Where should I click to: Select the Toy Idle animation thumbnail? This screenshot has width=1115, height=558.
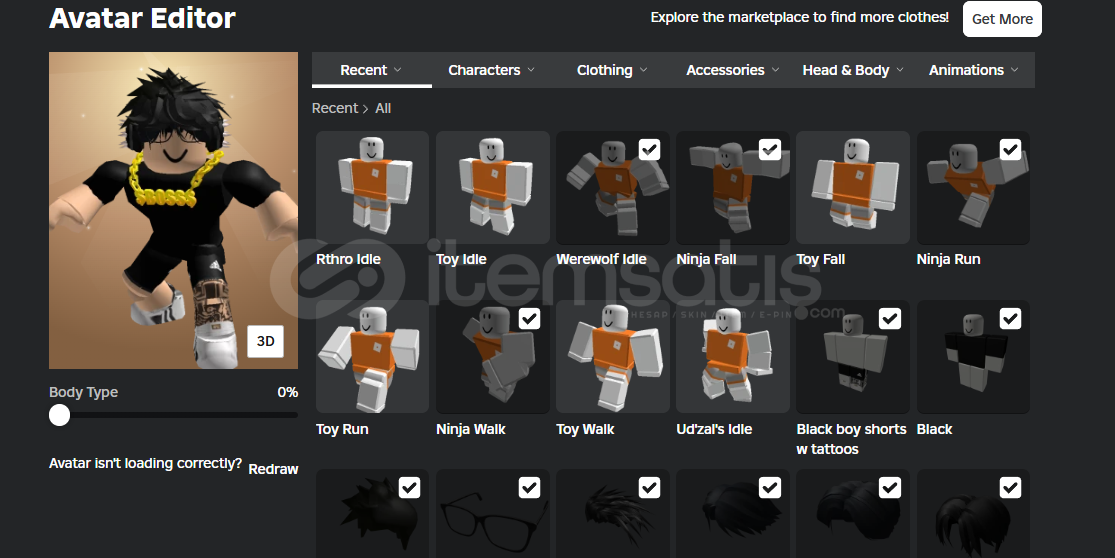click(x=493, y=188)
